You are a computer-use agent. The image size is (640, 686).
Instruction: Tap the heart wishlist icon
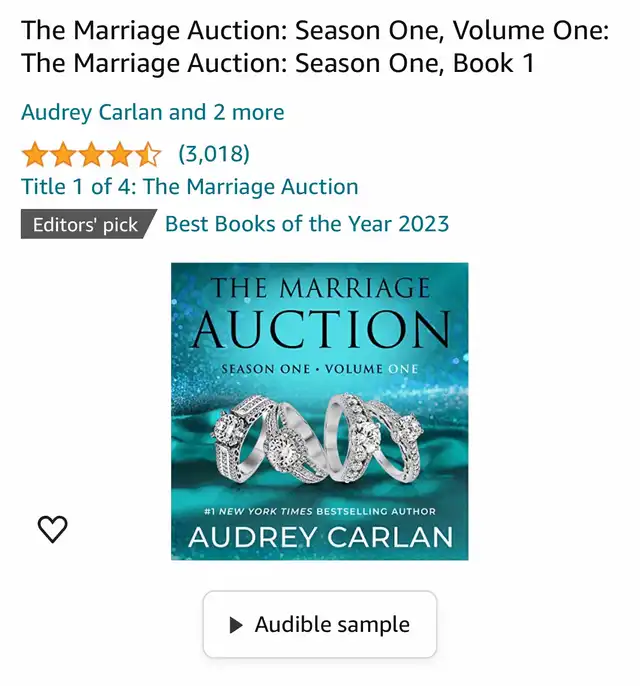pyautogui.click(x=52, y=529)
